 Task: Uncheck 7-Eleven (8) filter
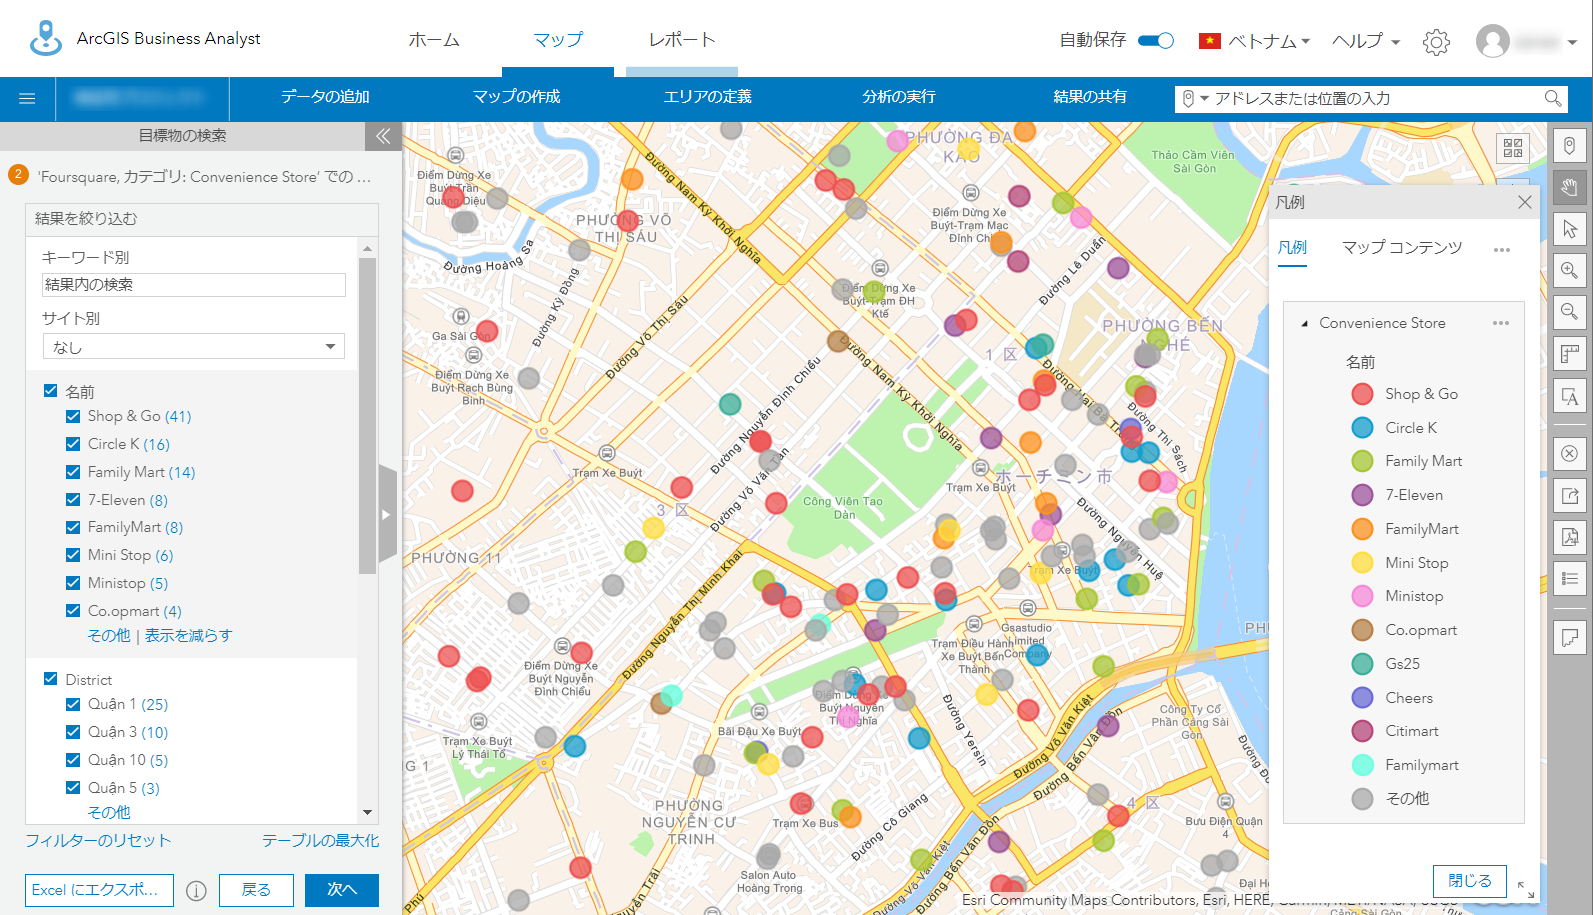point(73,499)
